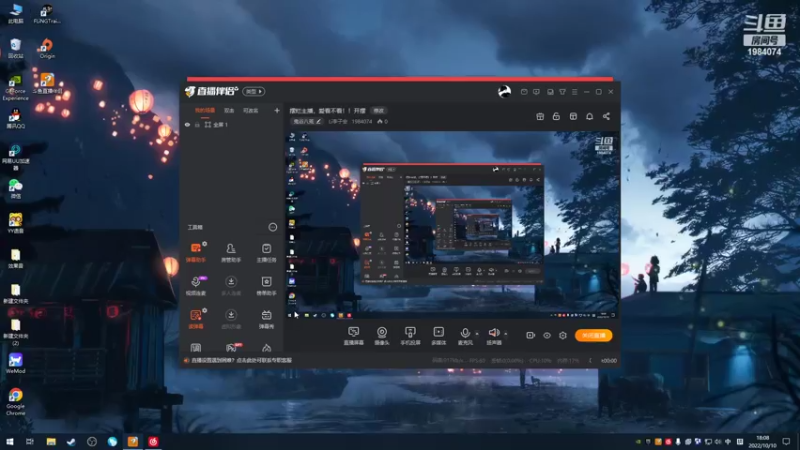This screenshot has width=800, height=450.
Task: Switch to the second scene tab
Action: tap(229, 110)
